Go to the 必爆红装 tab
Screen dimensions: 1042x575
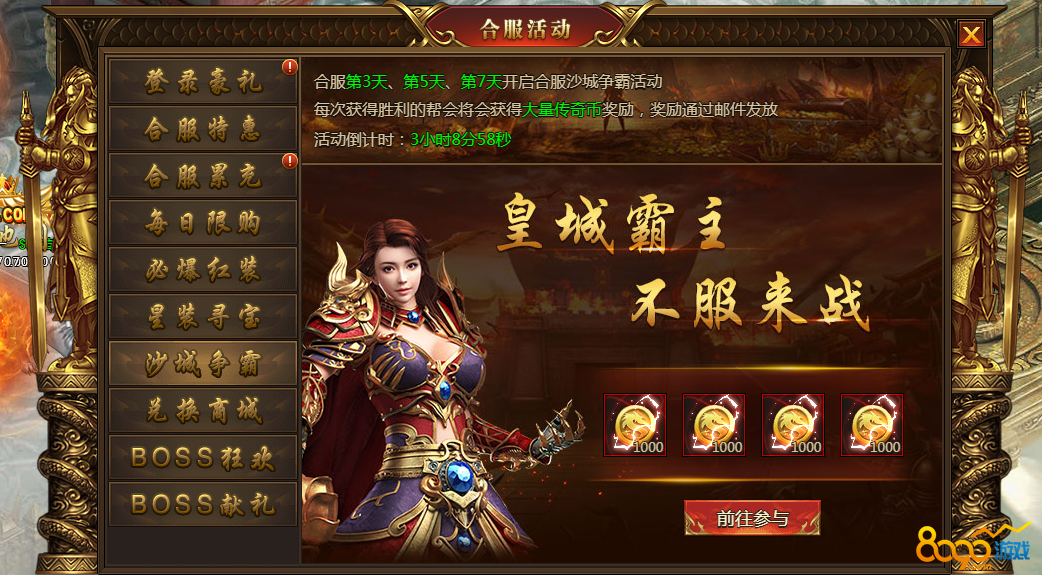tap(203, 270)
